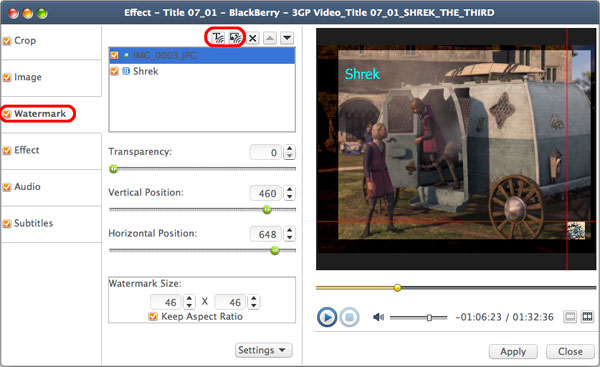Move the watermark down in list
This screenshot has height=367, width=600.
coord(287,38)
